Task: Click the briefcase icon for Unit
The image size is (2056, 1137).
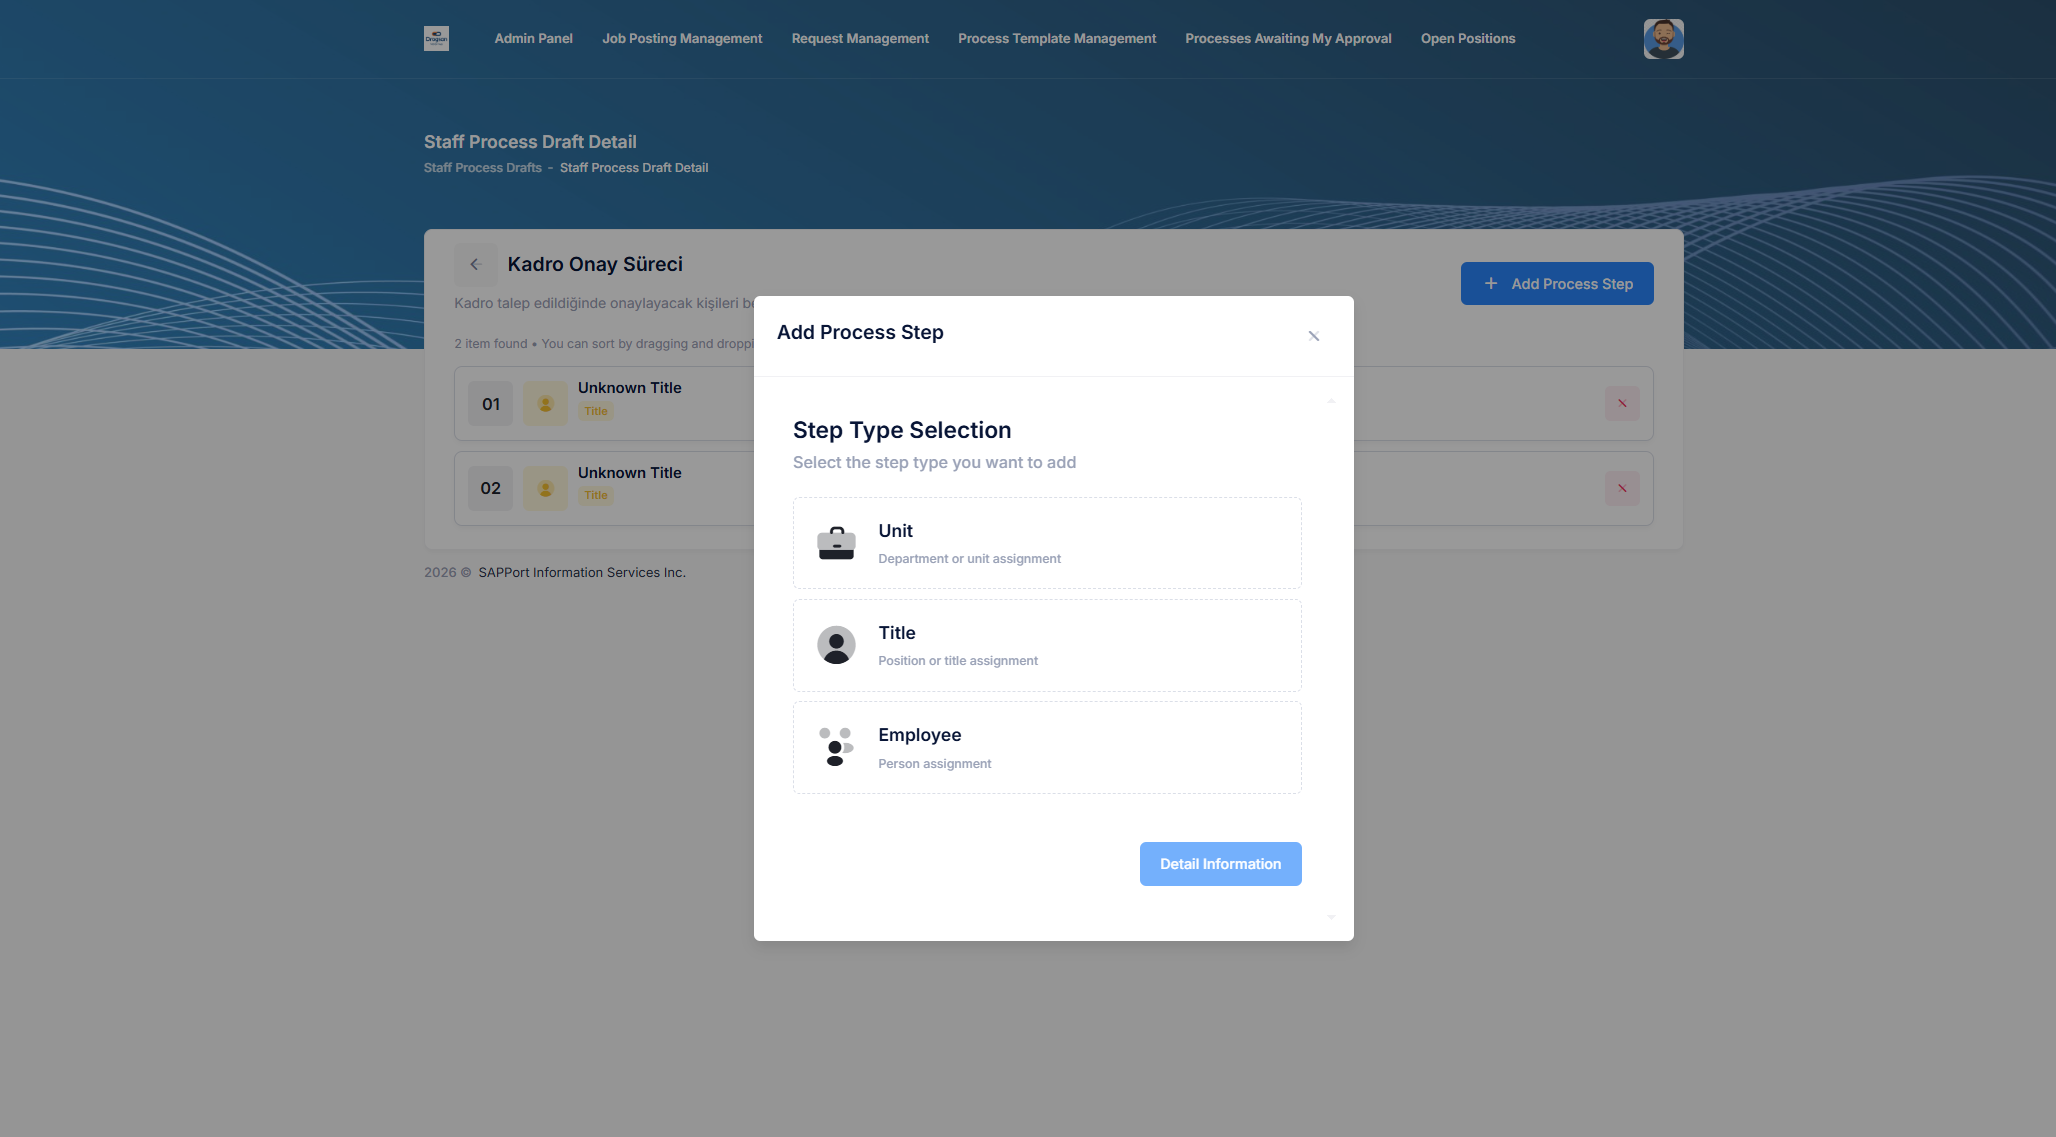Action: coord(836,543)
